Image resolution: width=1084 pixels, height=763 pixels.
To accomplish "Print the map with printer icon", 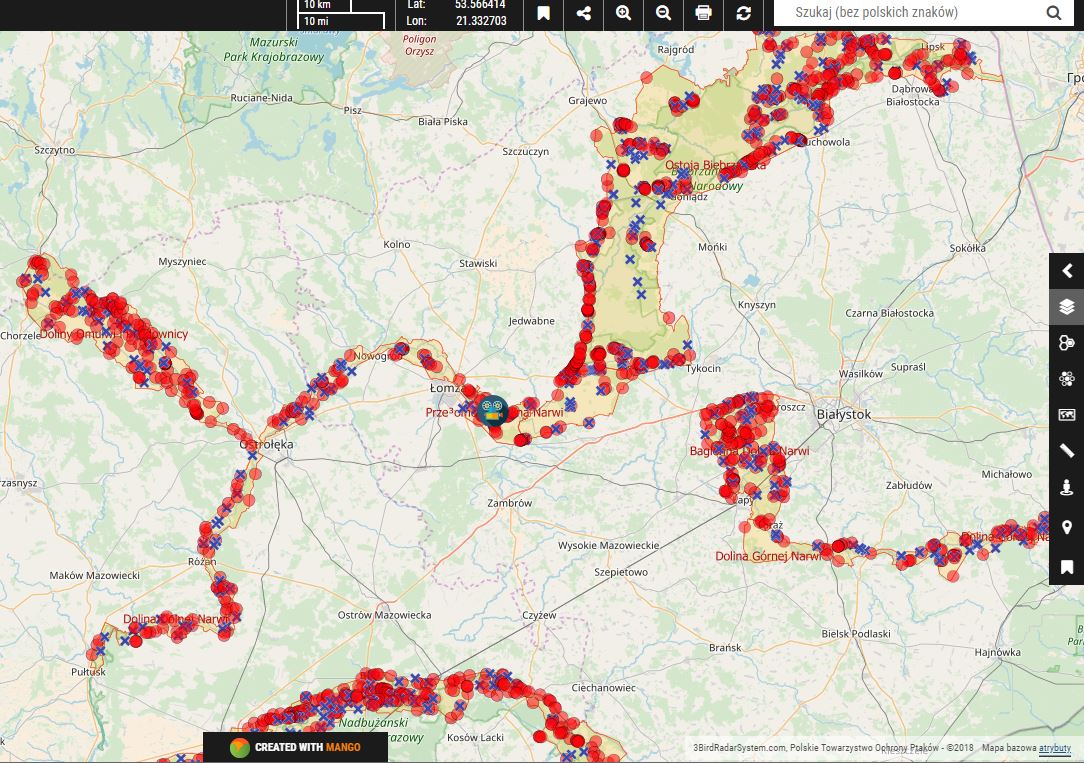I will [703, 13].
